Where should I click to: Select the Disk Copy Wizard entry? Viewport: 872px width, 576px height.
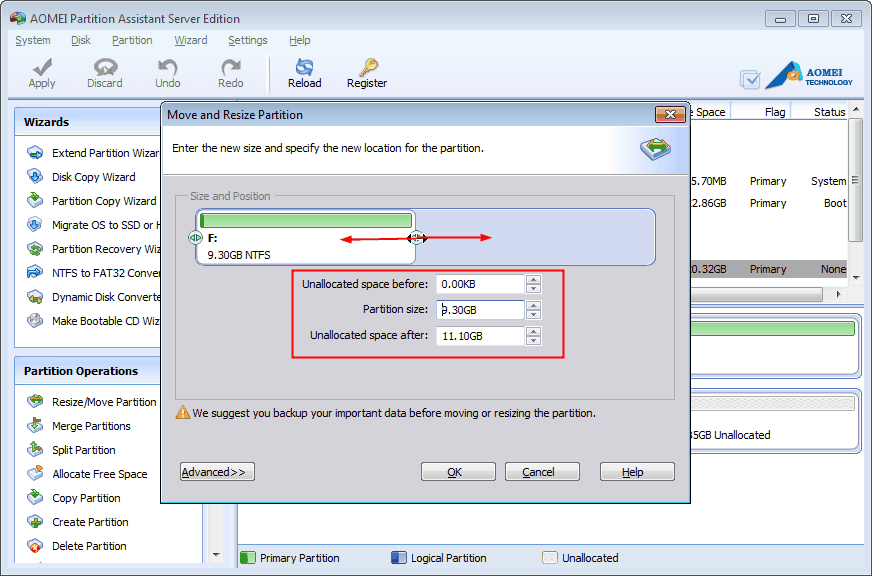tap(93, 177)
